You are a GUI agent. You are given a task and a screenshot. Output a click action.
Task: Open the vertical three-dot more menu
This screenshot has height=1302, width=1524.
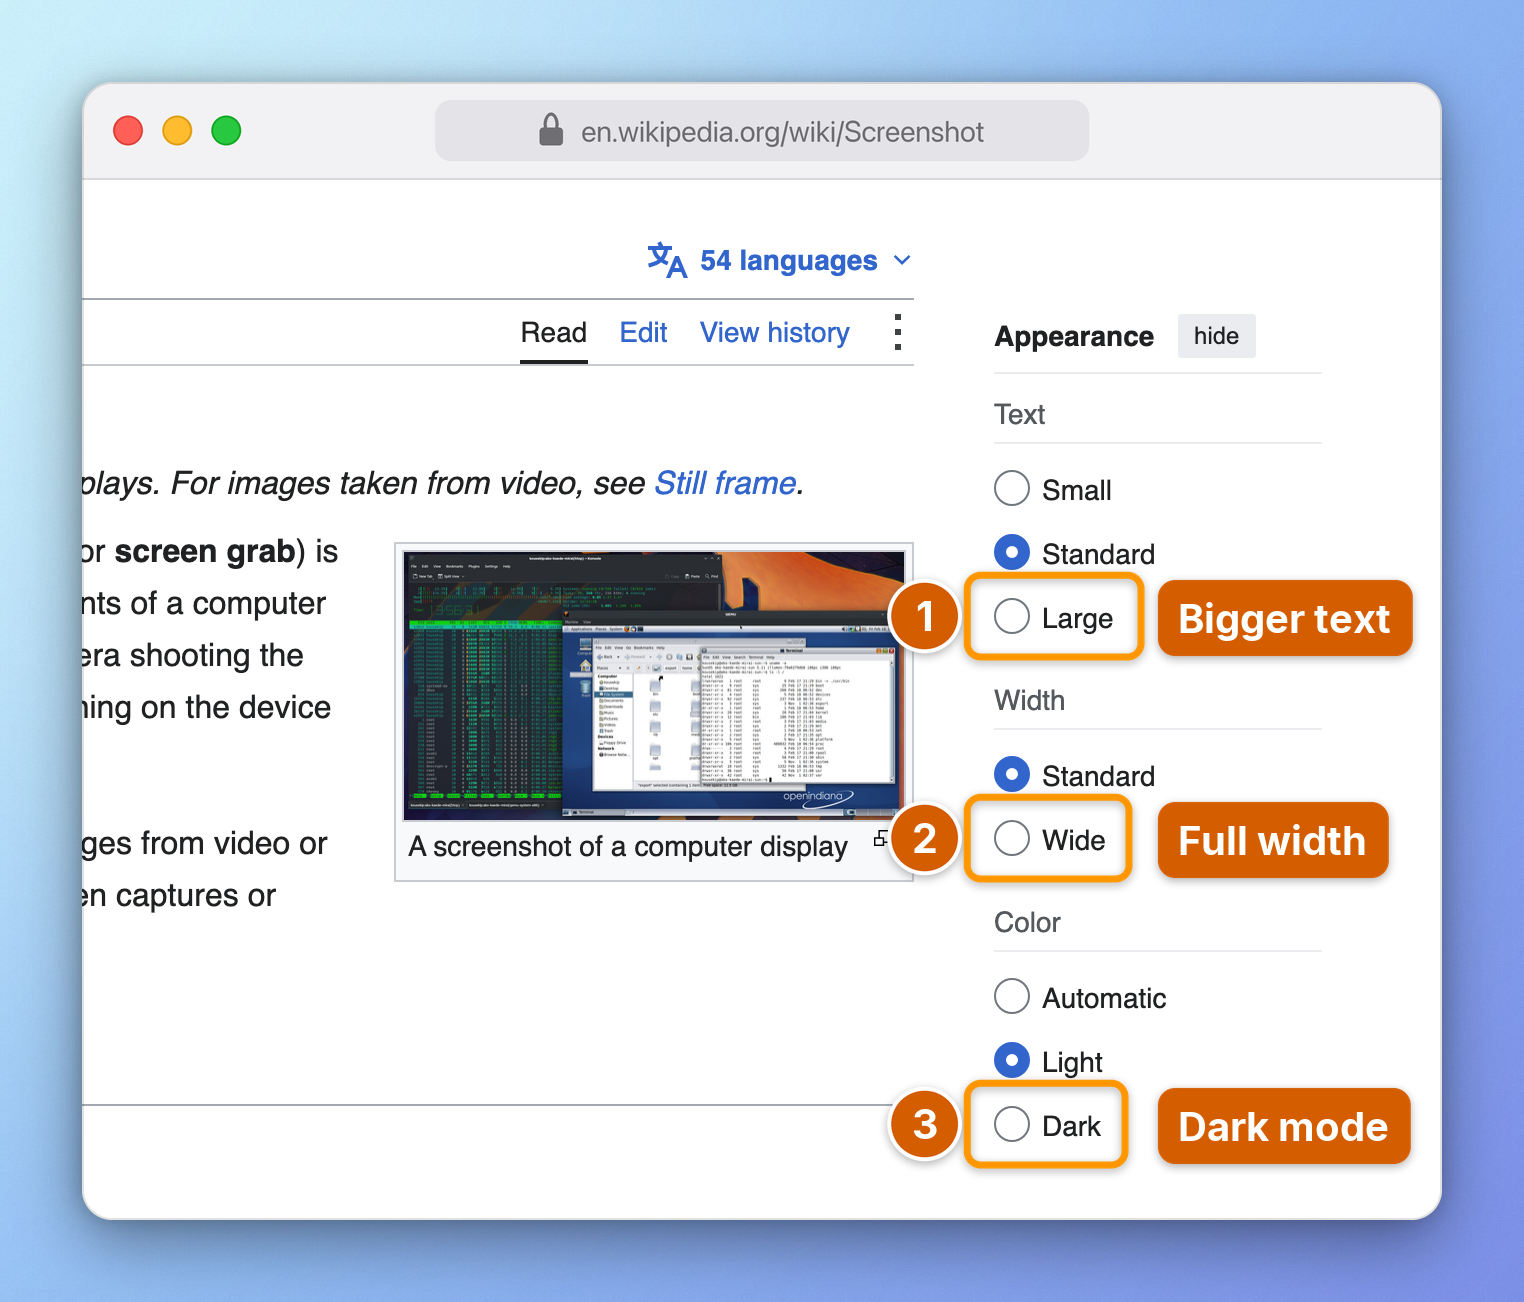tap(897, 332)
